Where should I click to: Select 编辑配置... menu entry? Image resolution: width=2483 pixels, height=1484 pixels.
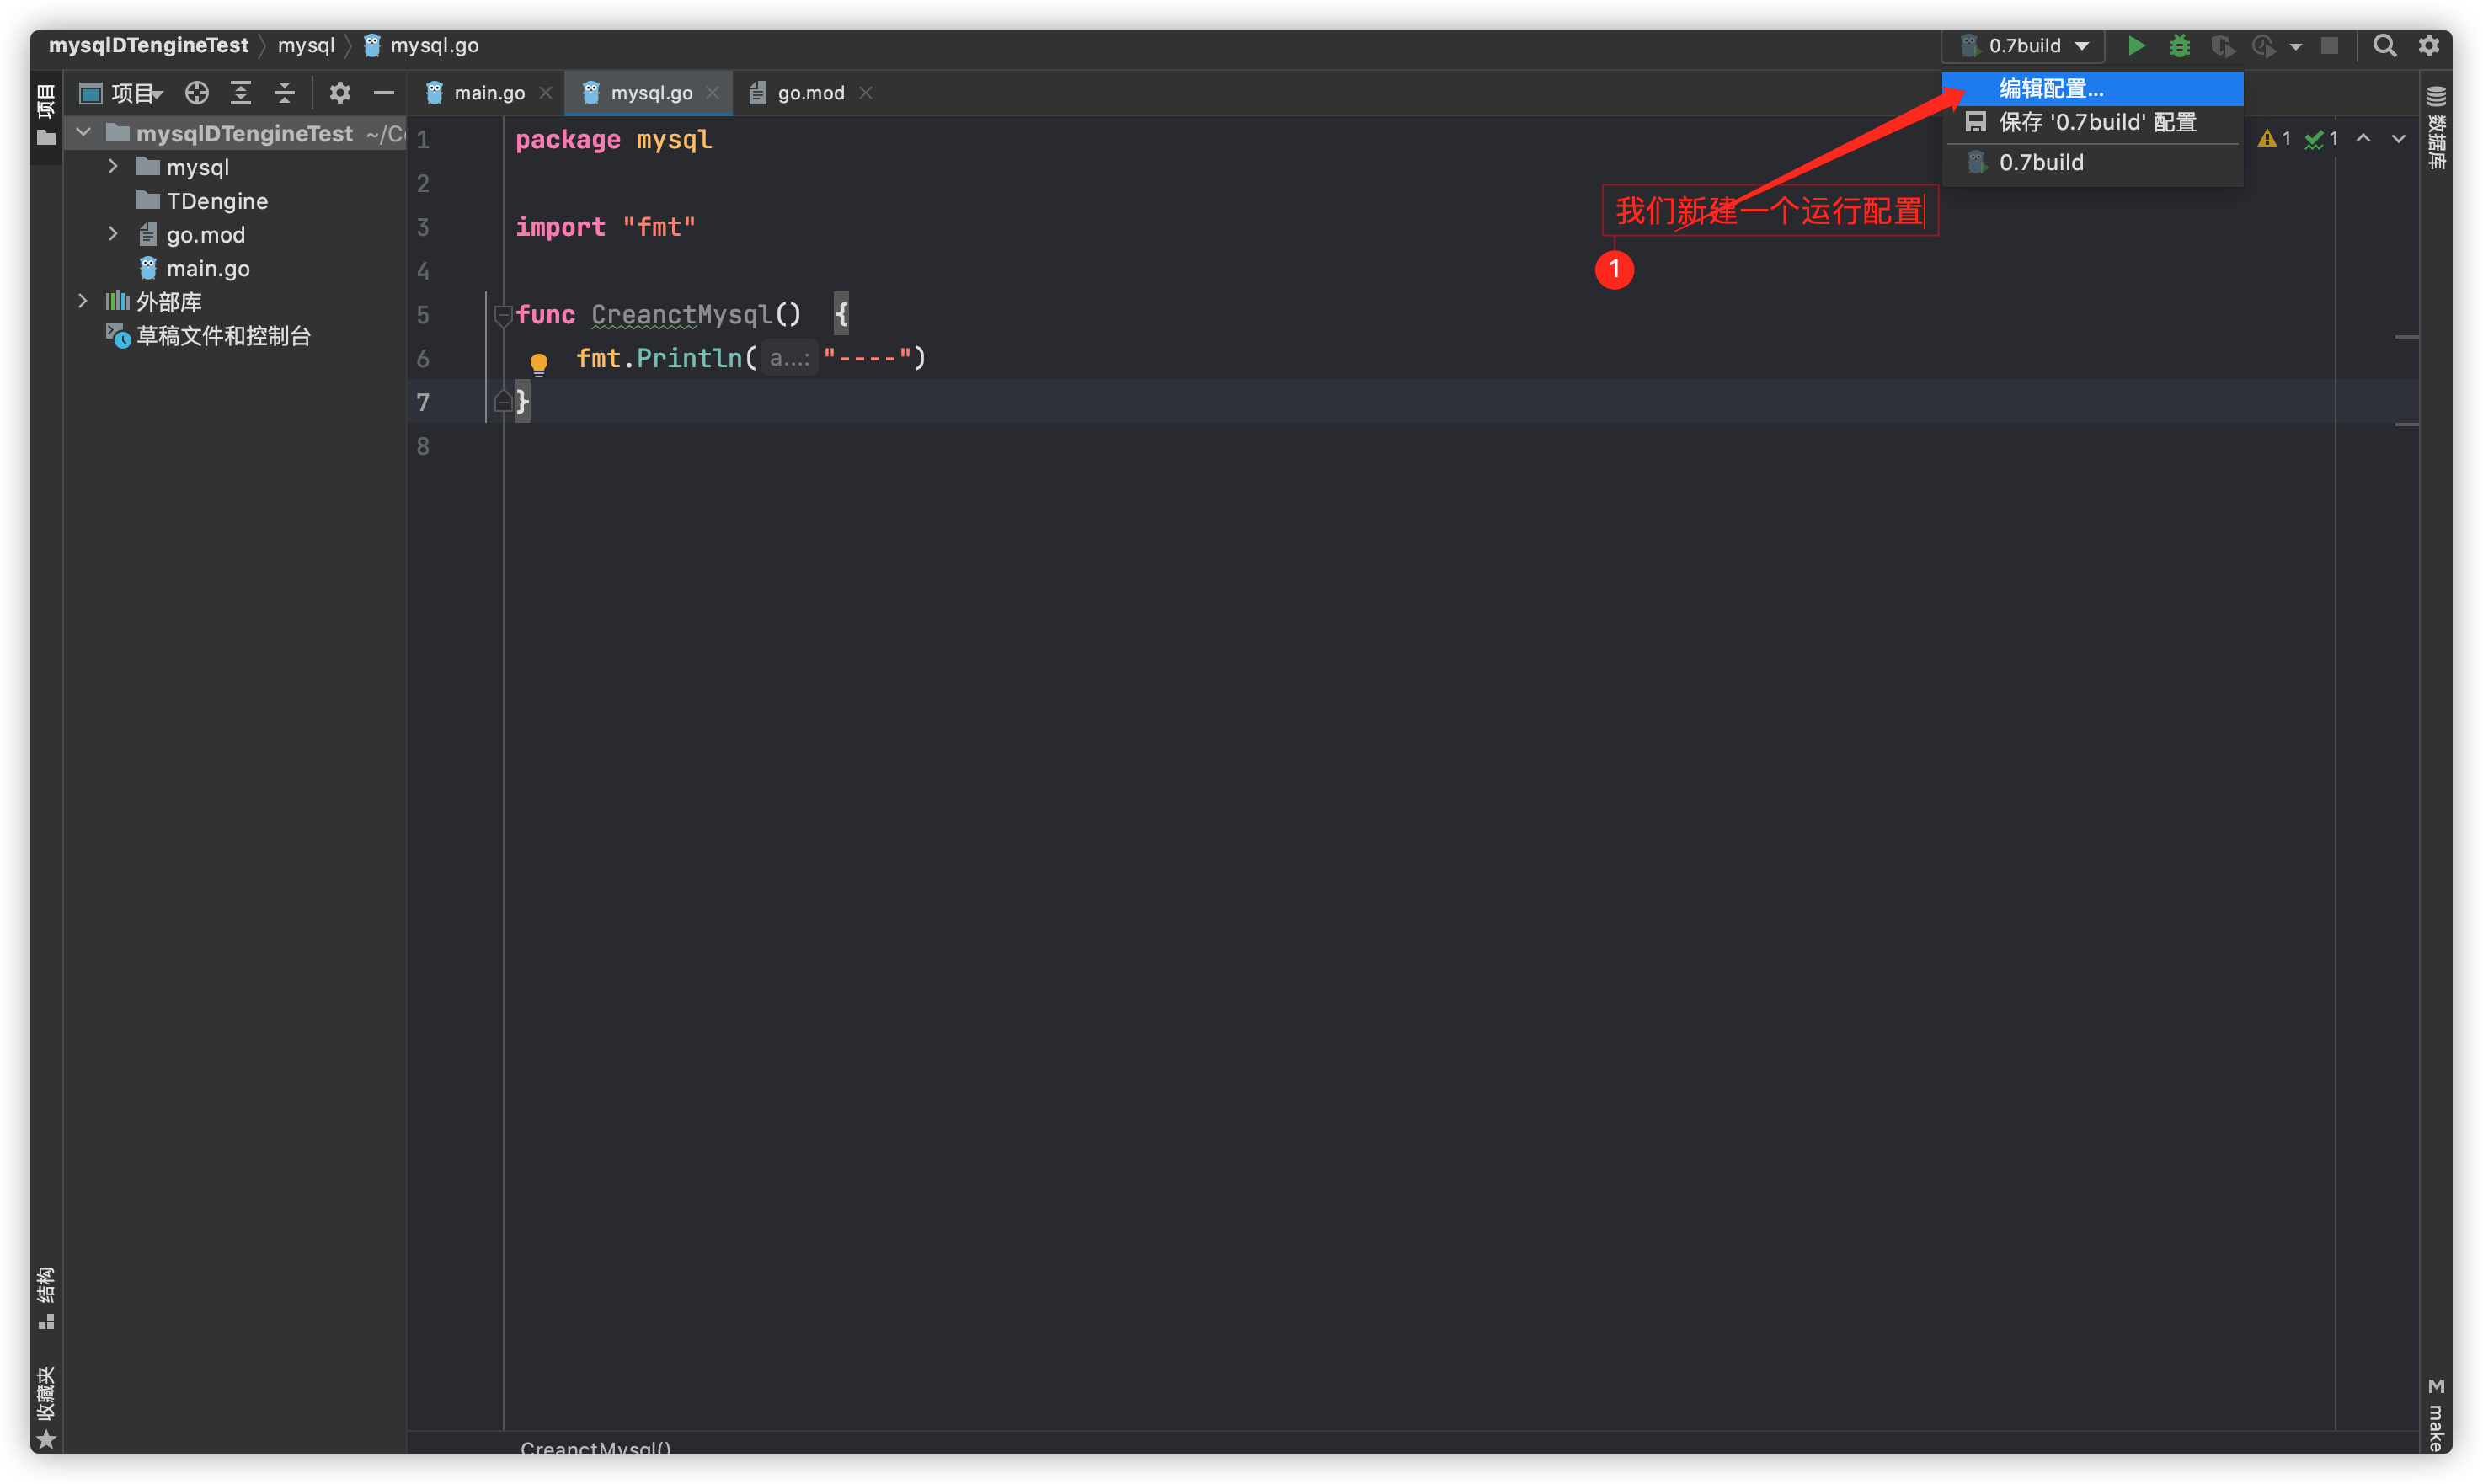click(x=2050, y=89)
